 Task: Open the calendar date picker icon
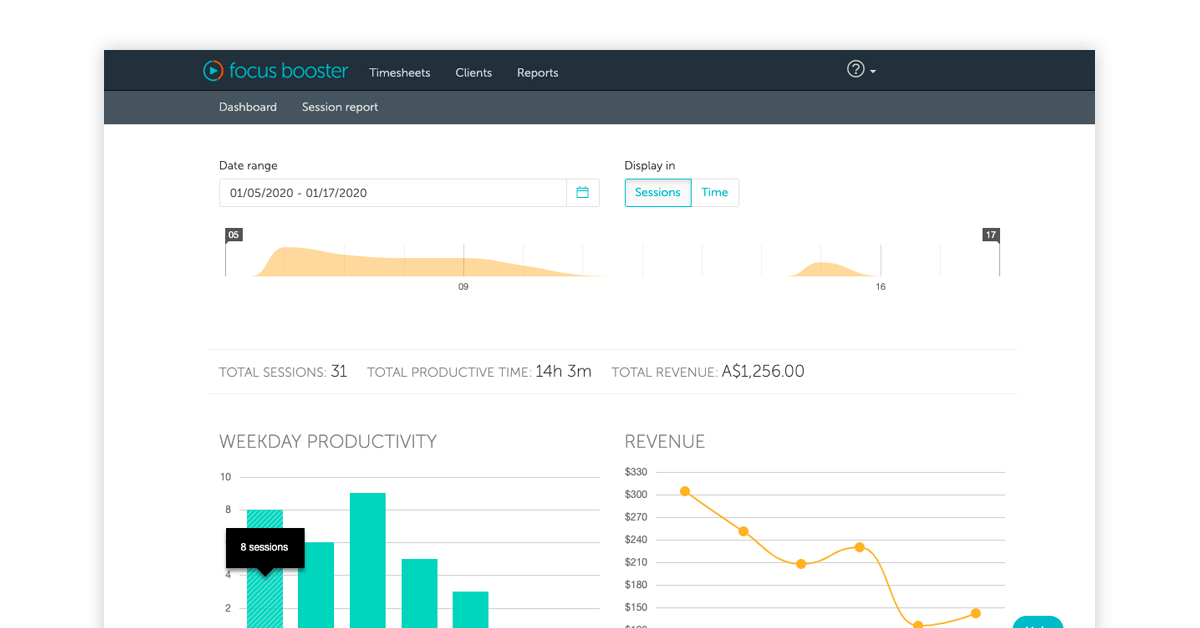click(x=583, y=193)
